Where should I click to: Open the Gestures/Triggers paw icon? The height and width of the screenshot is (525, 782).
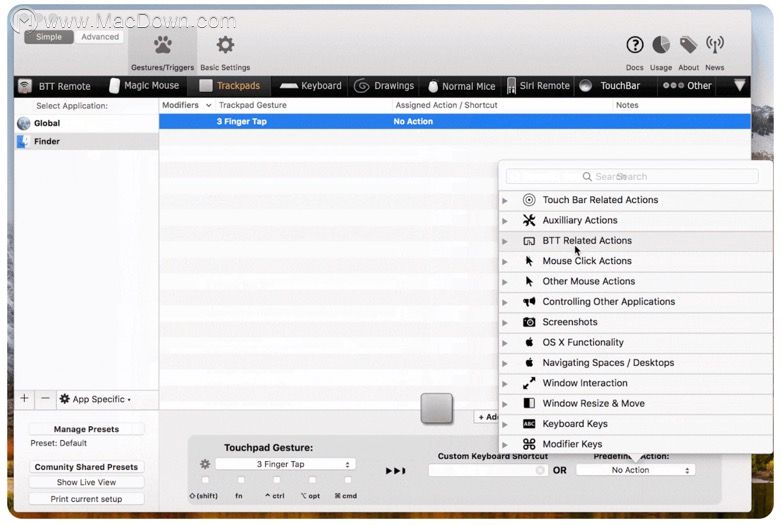(163, 45)
